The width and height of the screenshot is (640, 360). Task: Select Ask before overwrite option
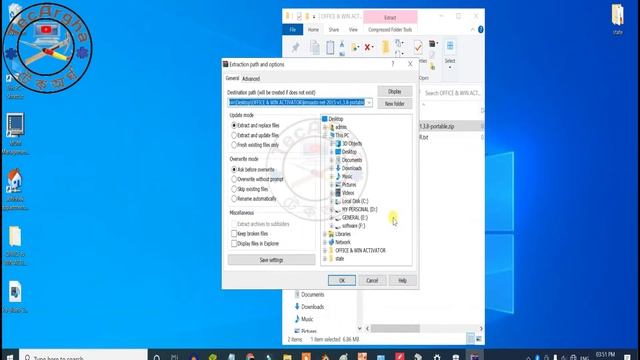coord(234,169)
